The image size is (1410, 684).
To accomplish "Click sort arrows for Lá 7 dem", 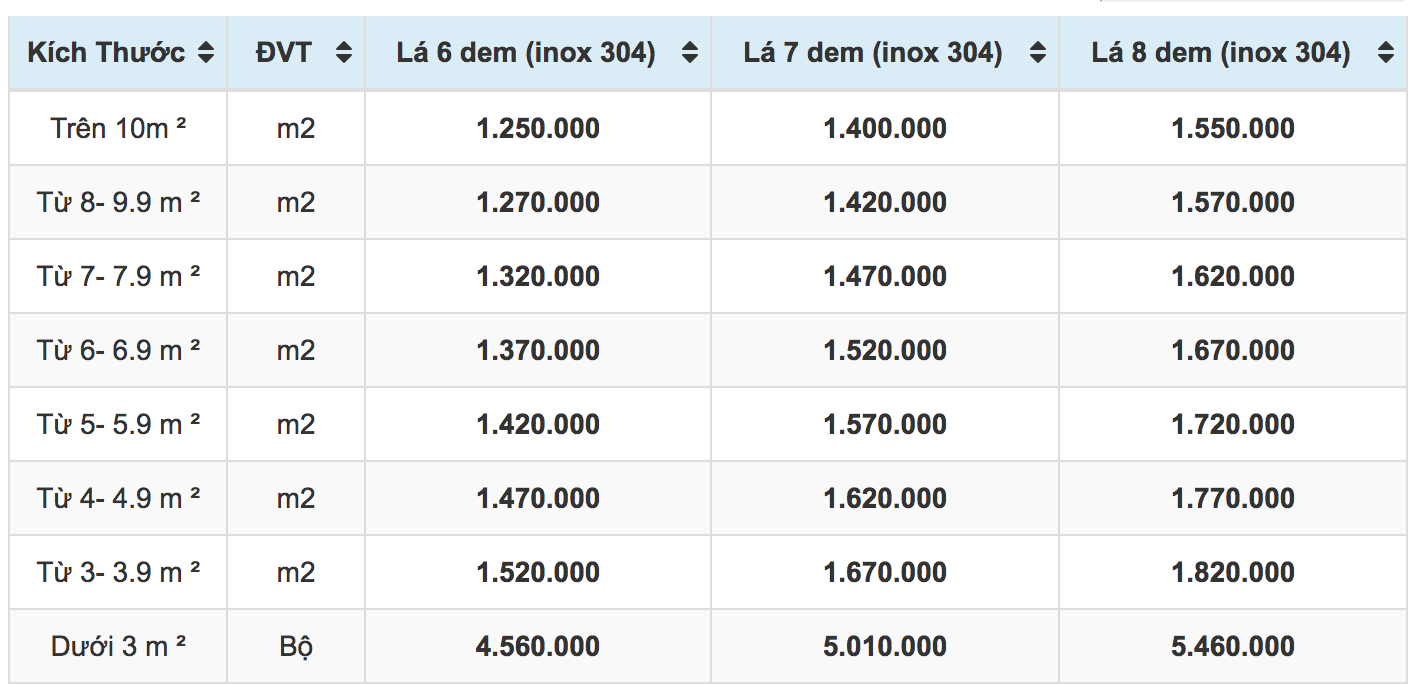I will coord(1038,53).
